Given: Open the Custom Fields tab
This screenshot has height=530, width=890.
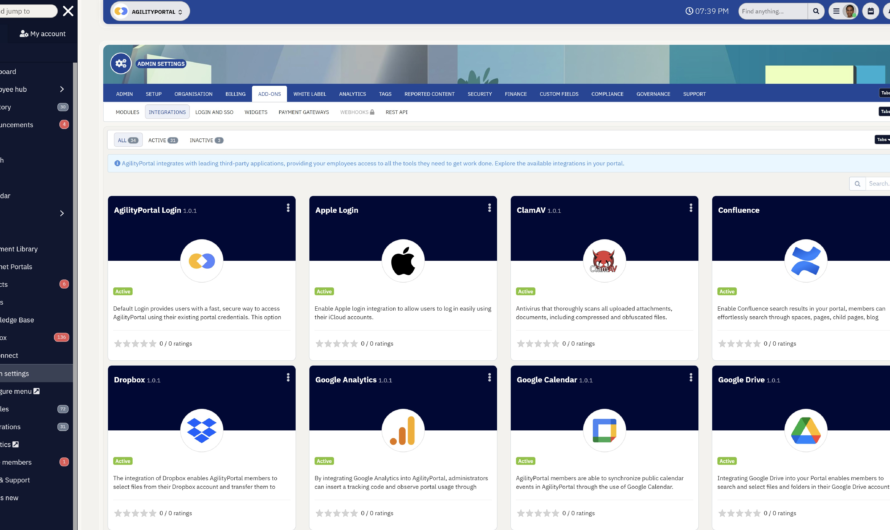Looking at the screenshot, I should point(559,94).
